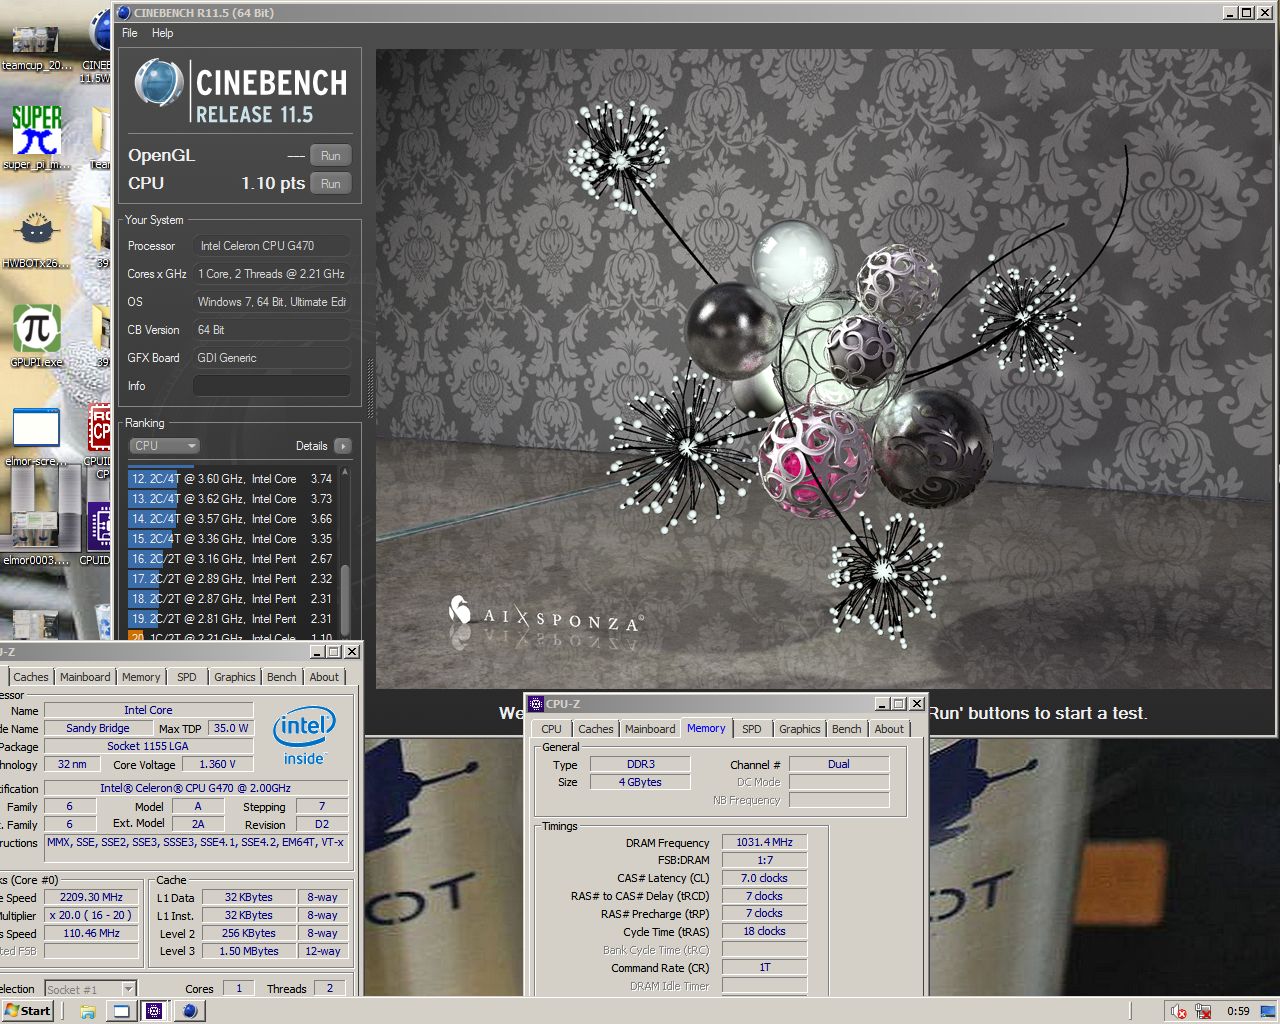Select ranking row 19 at 2.81 GHz
Viewport: 1280px width, 1024px height.
click(232, 619)
